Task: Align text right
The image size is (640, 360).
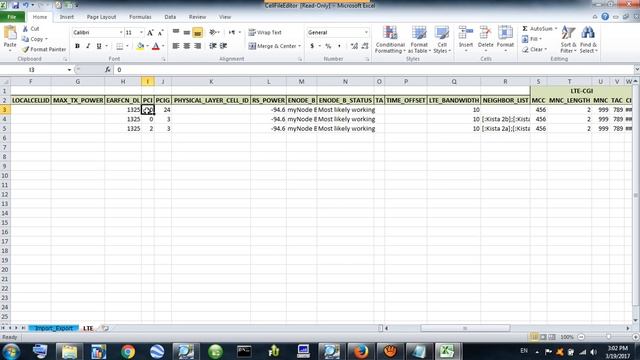Action: coord(198,46)
